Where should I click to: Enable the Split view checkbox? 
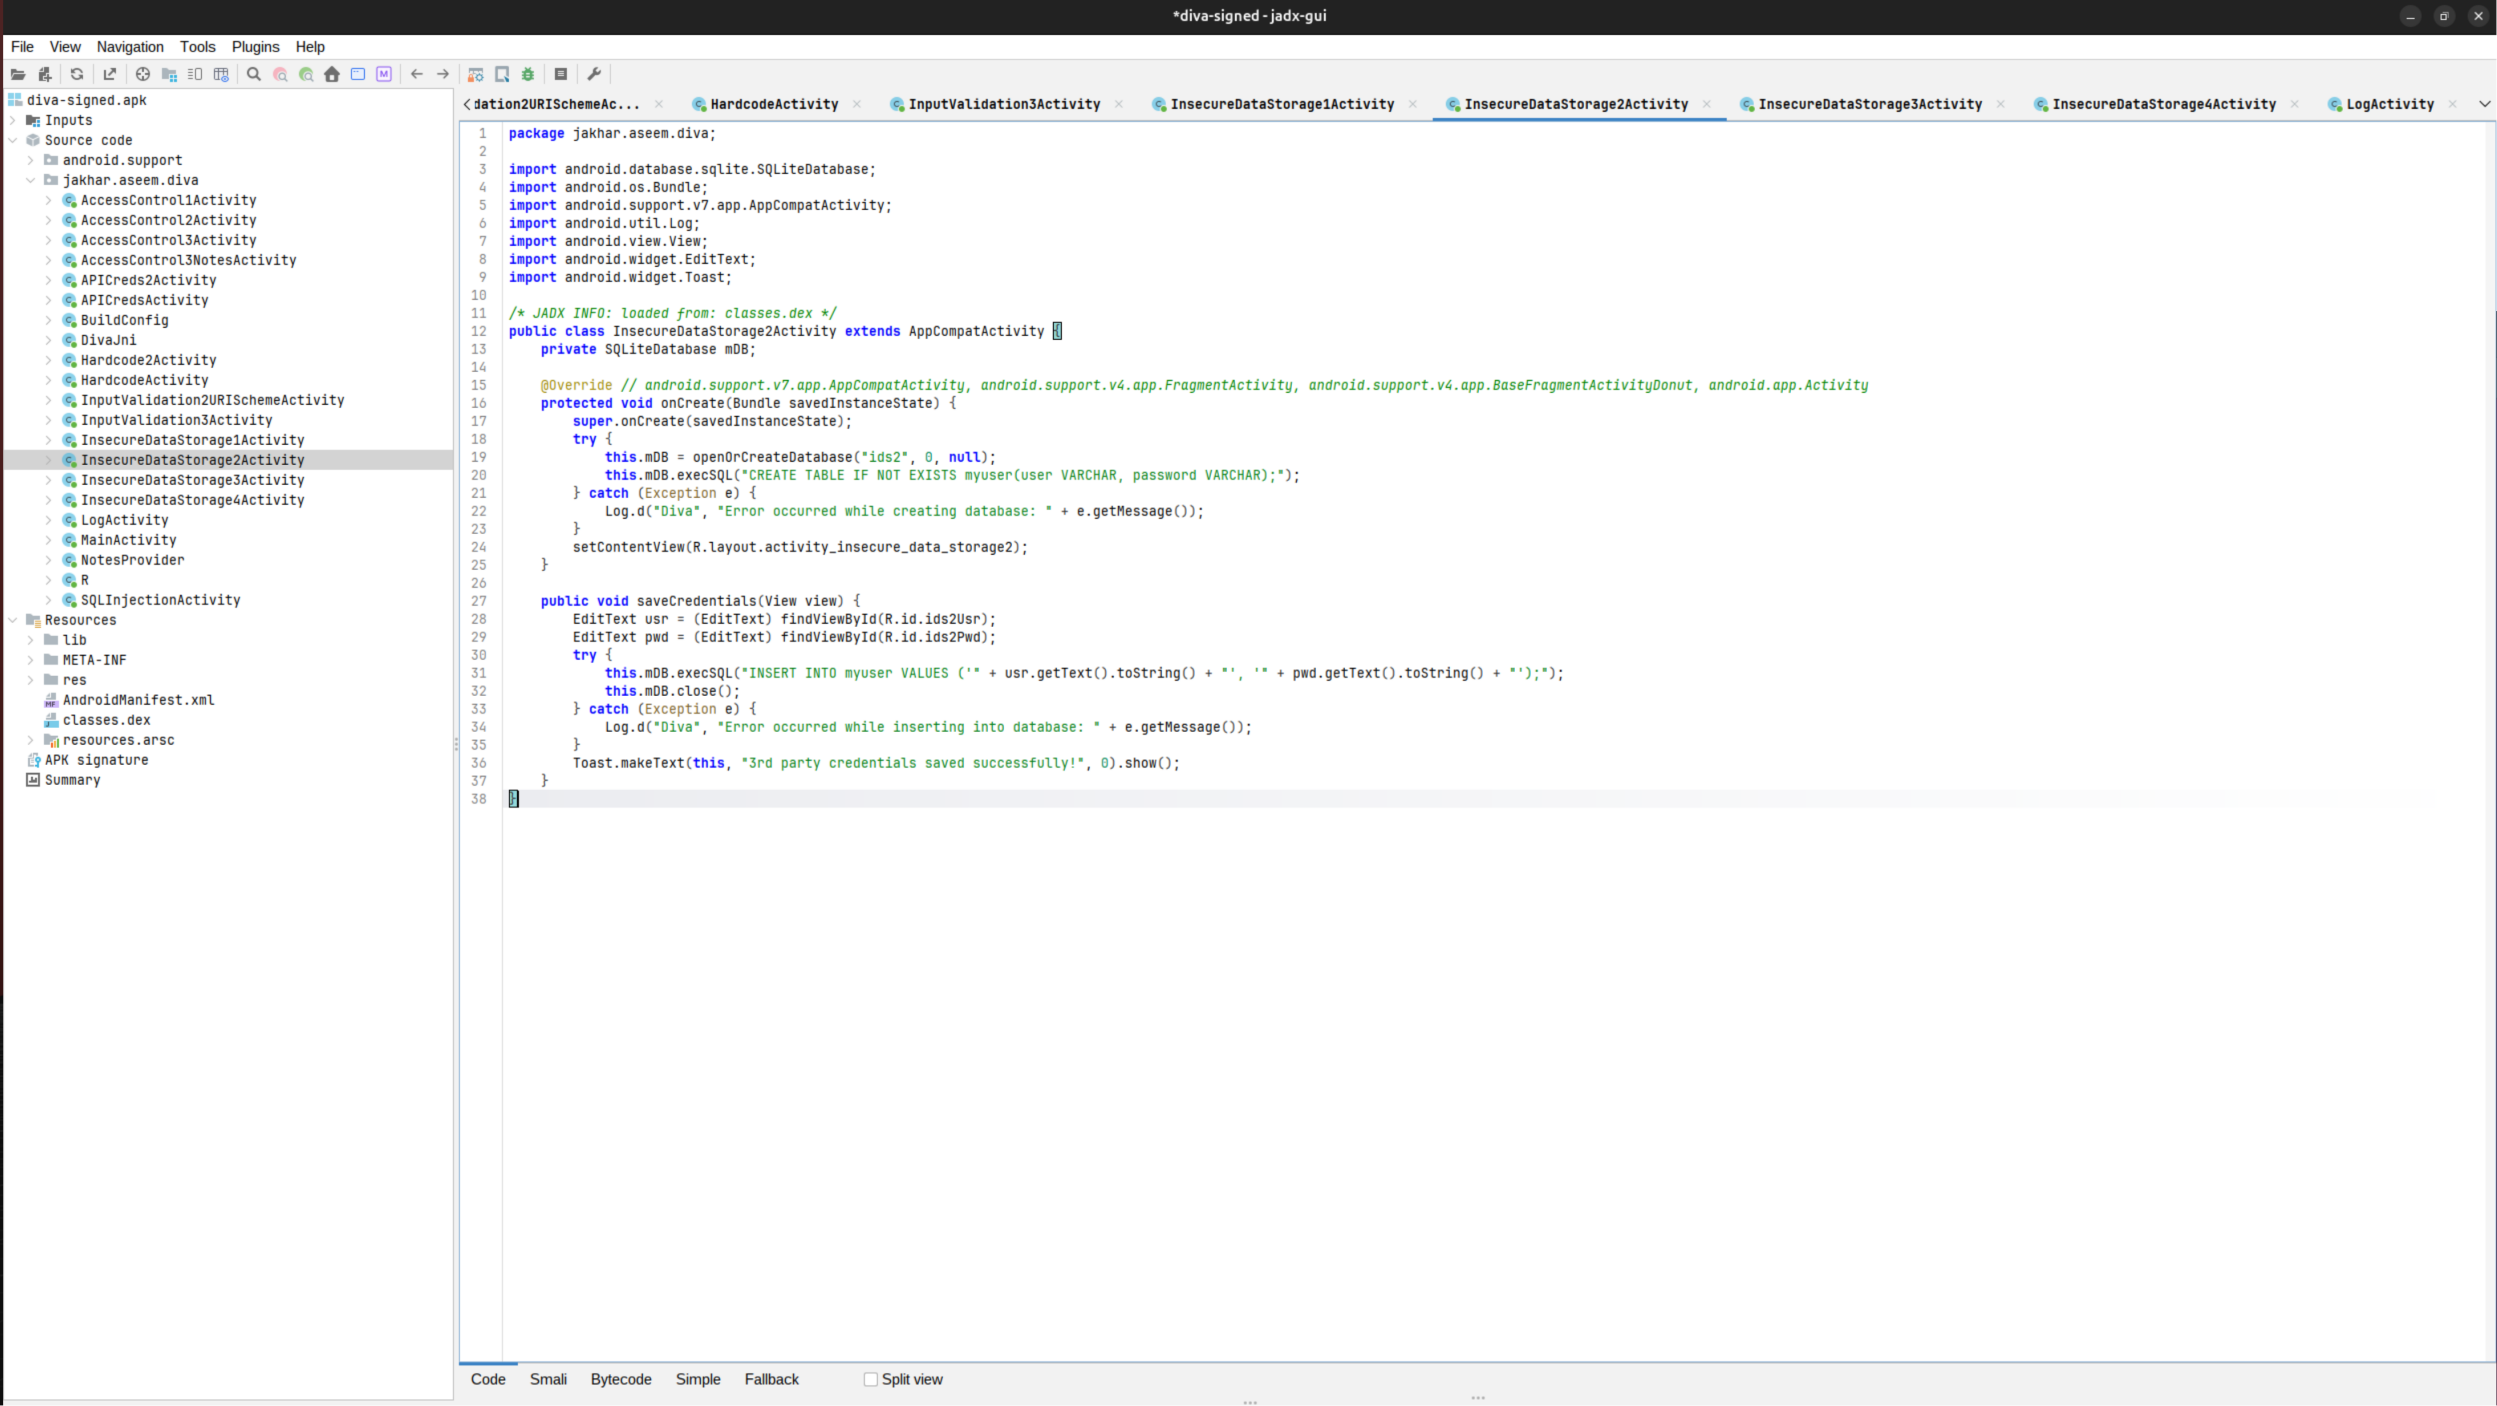coord(871,1379)
